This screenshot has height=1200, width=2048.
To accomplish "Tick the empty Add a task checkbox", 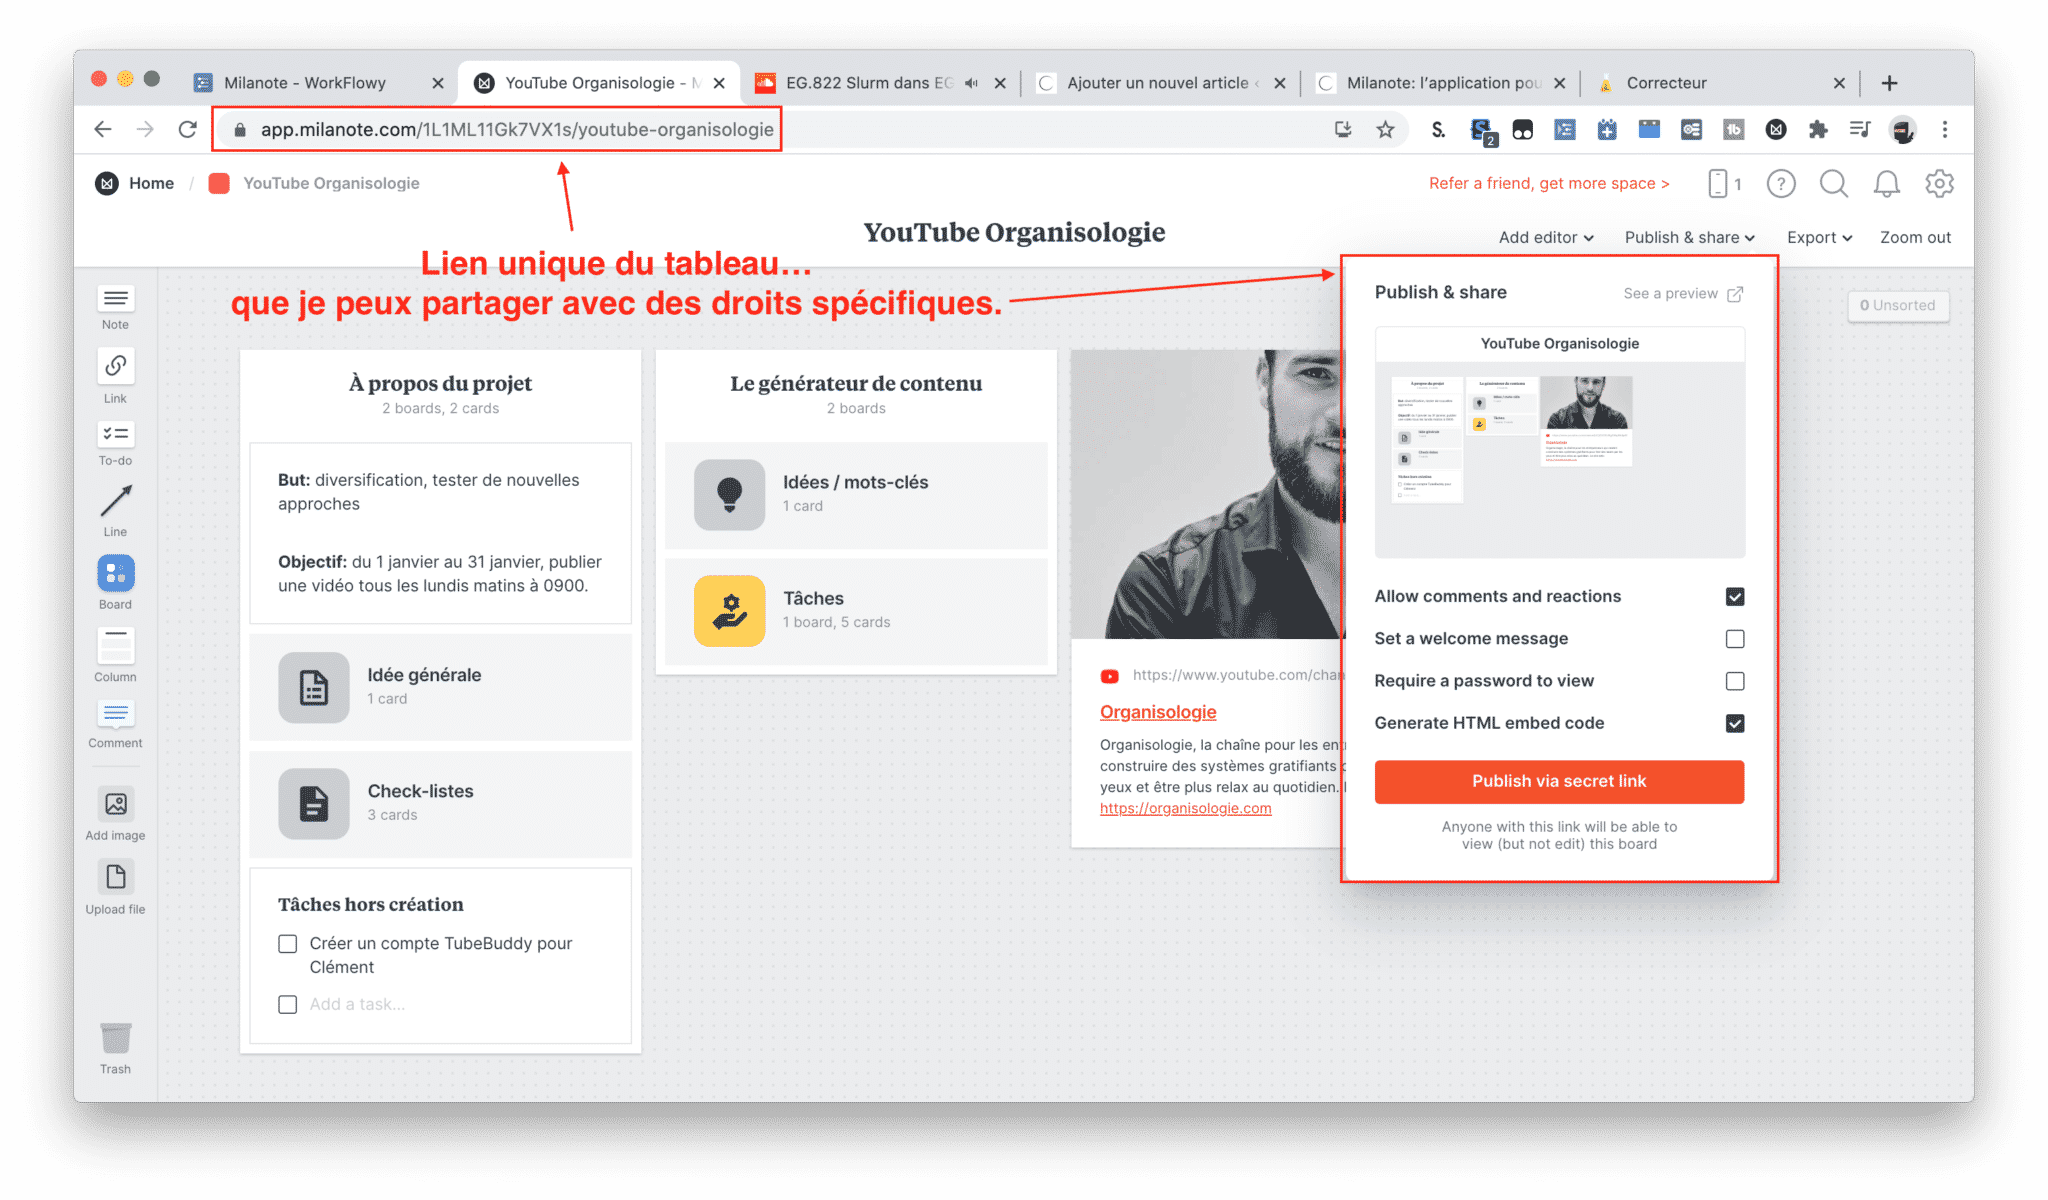I will [x=288, y=1005].
